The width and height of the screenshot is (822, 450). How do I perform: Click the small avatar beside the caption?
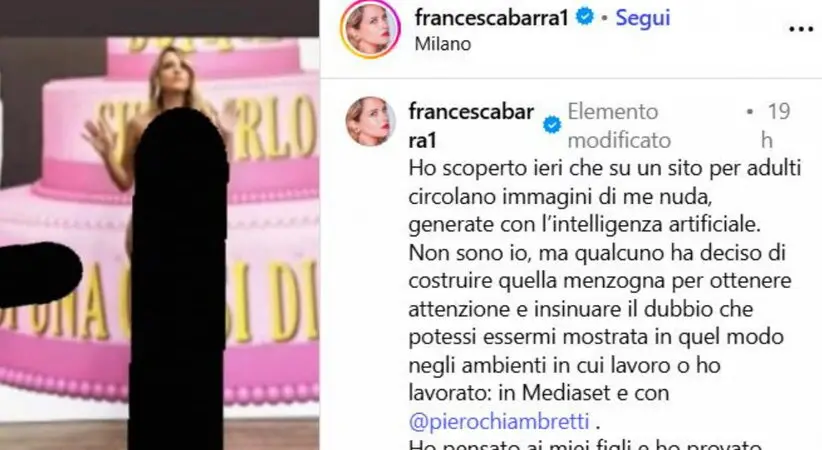[370, 121]
